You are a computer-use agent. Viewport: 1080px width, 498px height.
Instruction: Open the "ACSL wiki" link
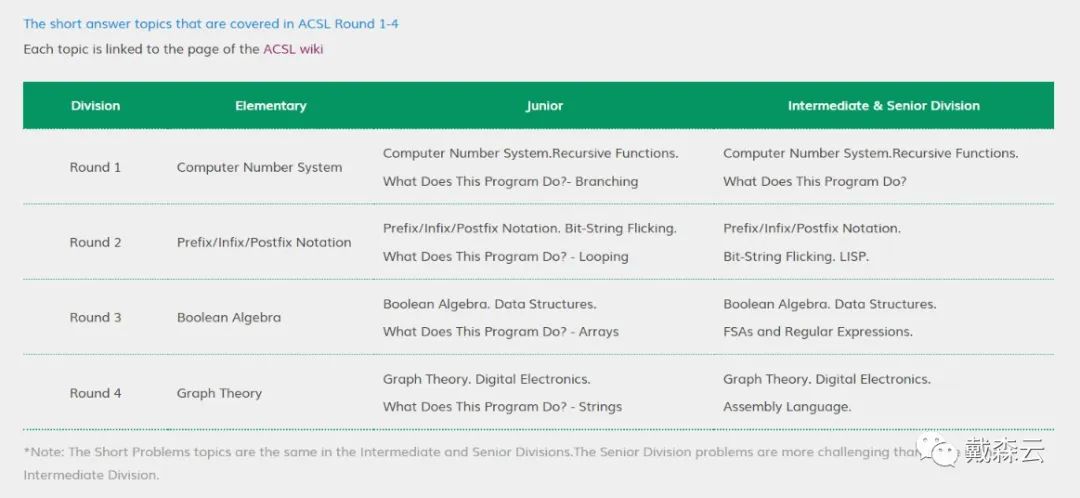pos(293,49)
